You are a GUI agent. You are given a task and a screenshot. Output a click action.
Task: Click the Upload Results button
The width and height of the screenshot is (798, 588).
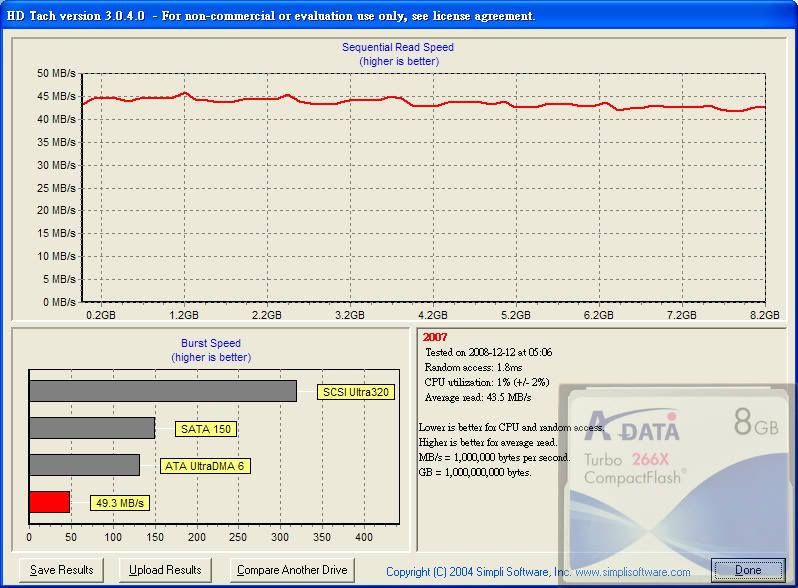[165, 570]
